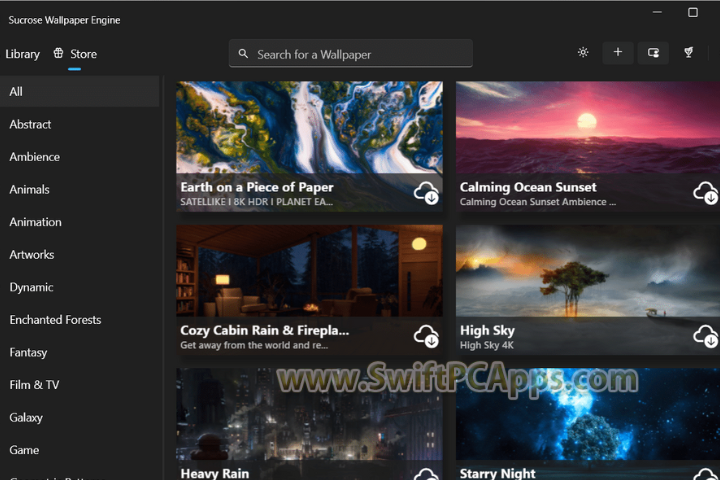This screenshot has height=480, width=720.
Task: Click the globe icon beside Store
Action: pyautogui.click(x=58, y=53)
